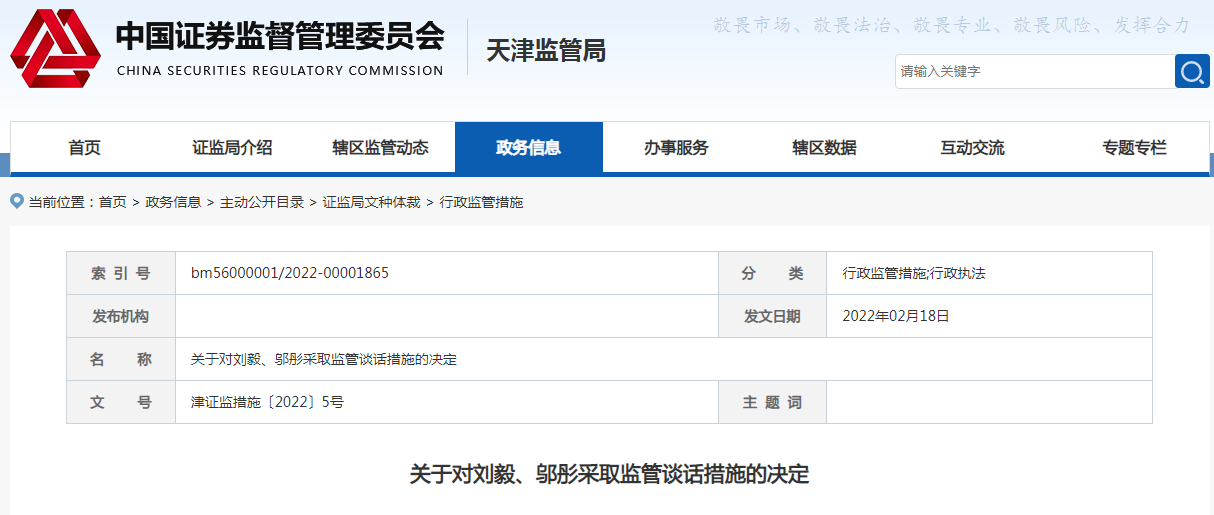Click the 索引号 label cell
Viewport: 1214px width, 515px height.
(x=121, y=273)
